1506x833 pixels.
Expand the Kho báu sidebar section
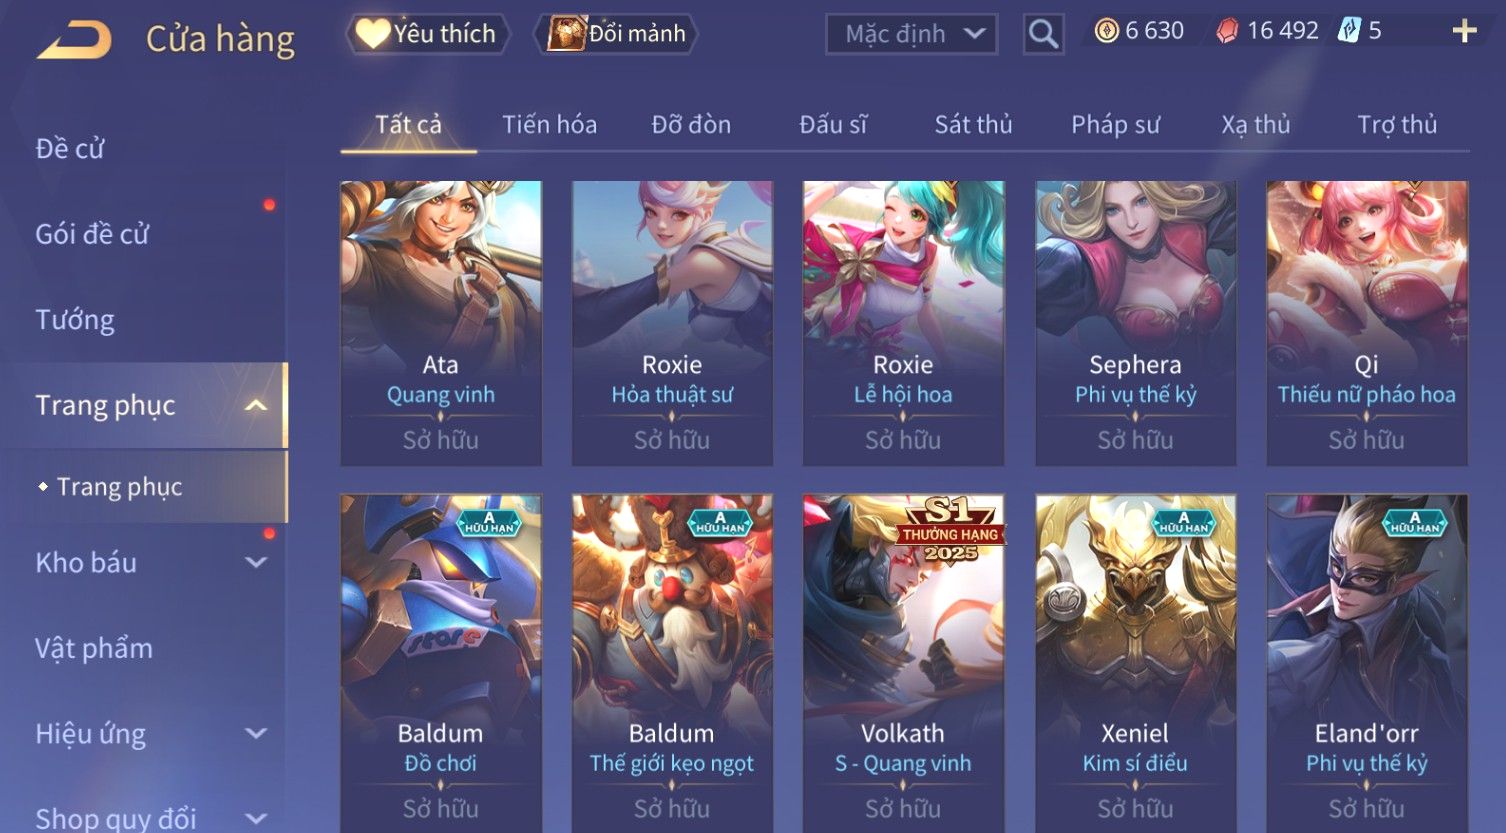pyautogui.click(x=256, y=562)
